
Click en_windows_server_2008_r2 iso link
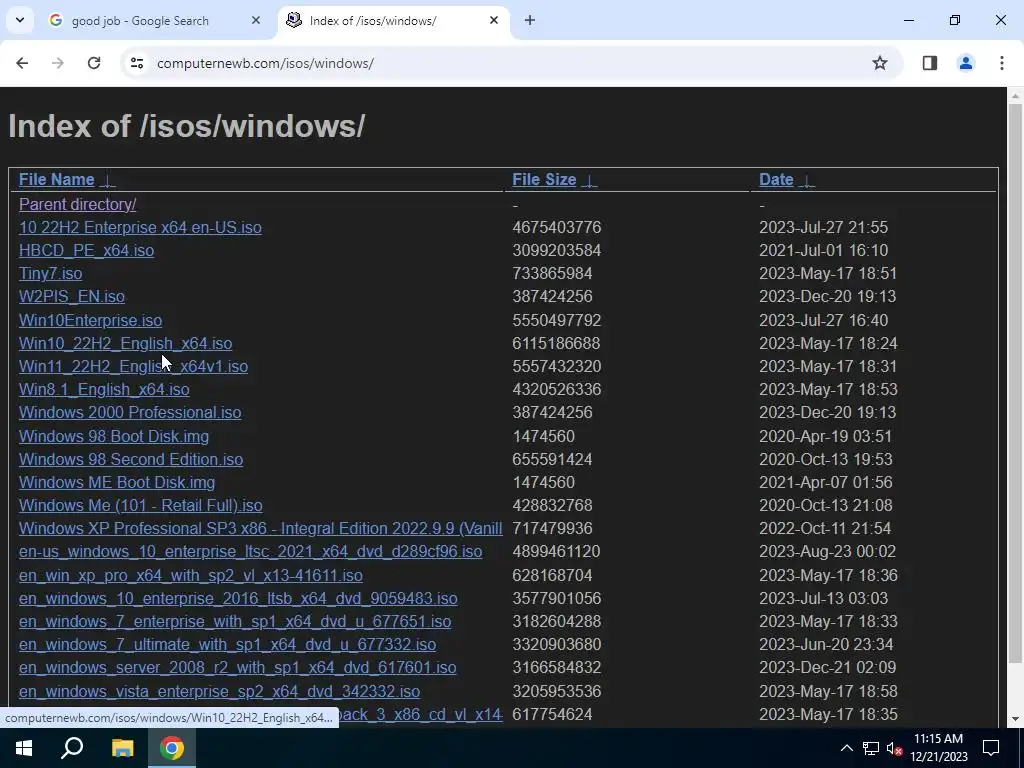click(x=238, y=667)
